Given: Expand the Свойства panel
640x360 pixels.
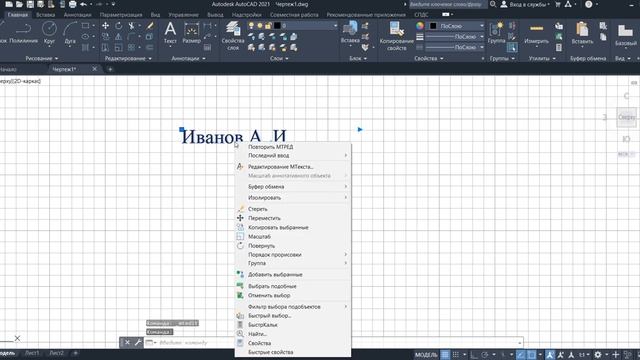Looking at the screenshot, I should (x=429, y=58).
